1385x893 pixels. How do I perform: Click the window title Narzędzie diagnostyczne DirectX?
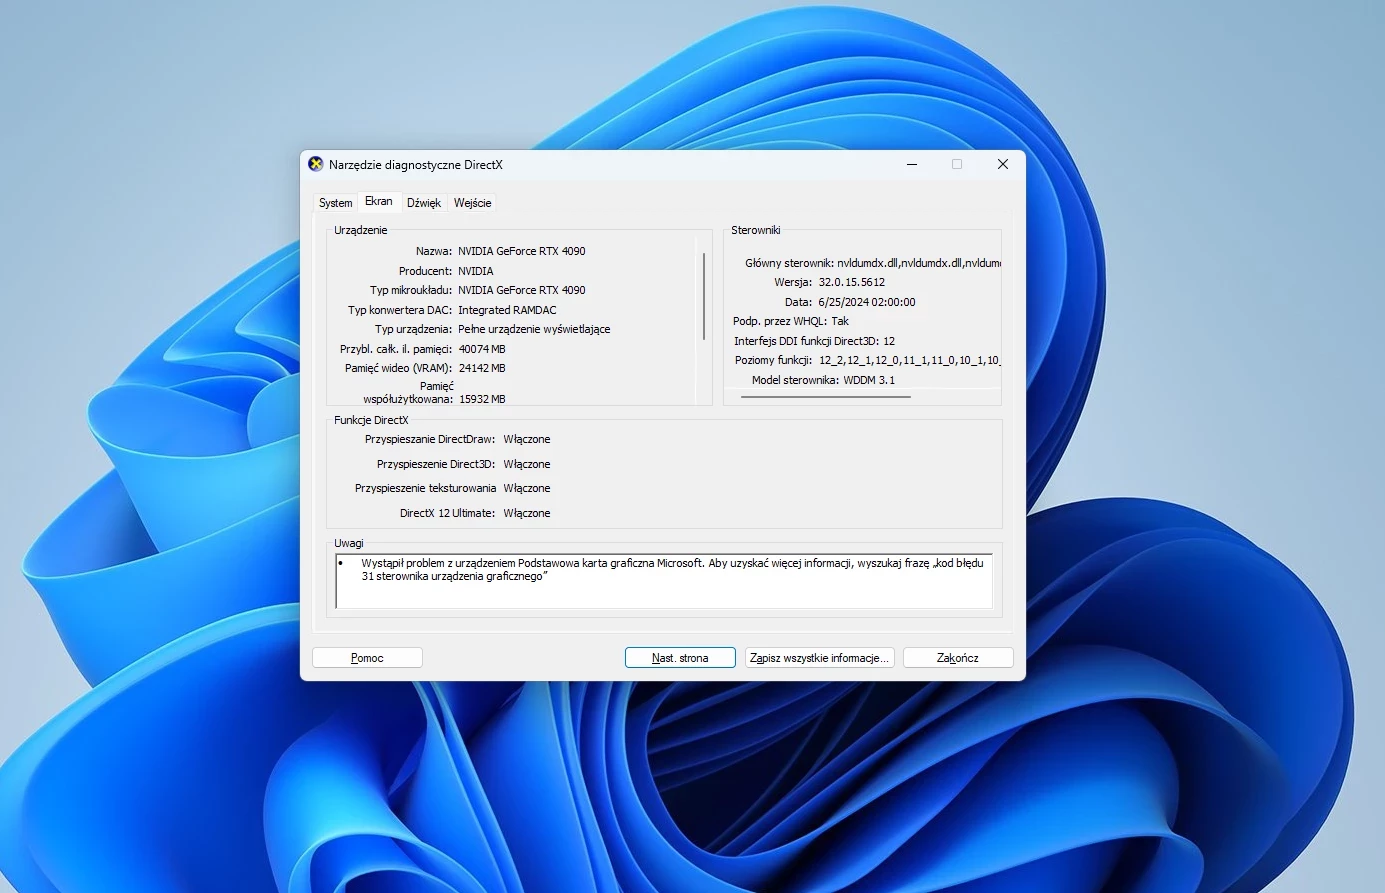pyautogui.click(x=416, y=165)
